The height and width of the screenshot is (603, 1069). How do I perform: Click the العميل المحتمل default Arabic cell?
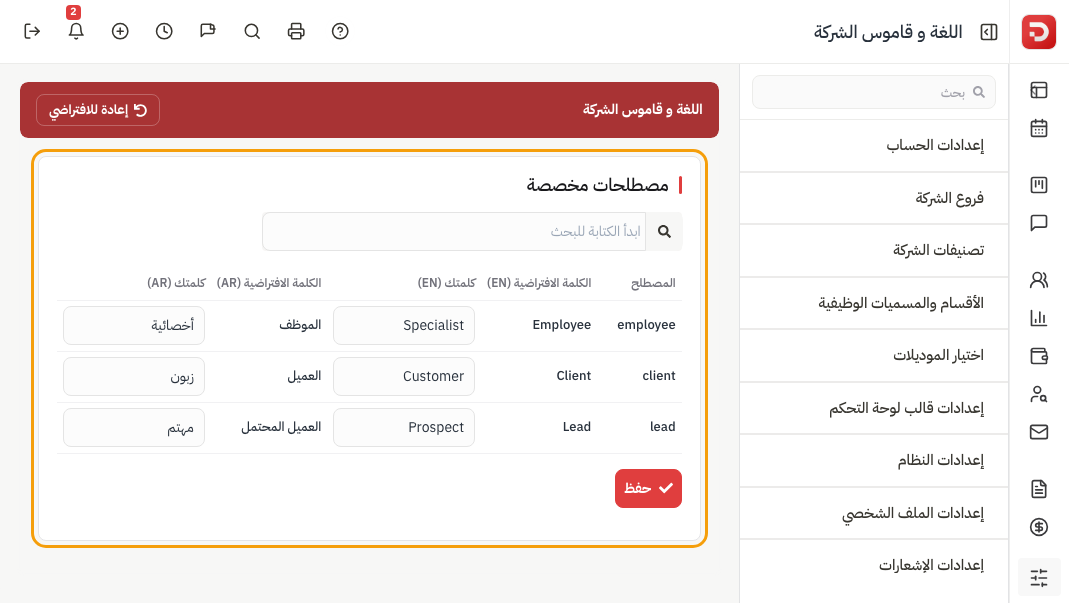click(281, 427)
